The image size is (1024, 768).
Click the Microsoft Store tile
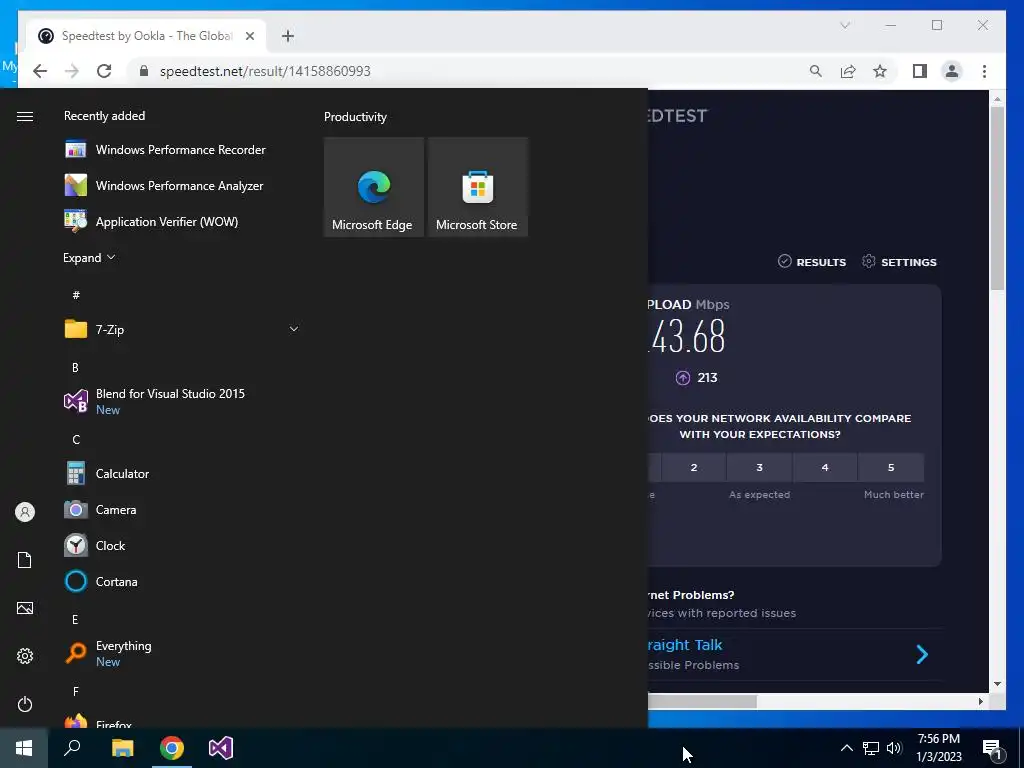477,187
